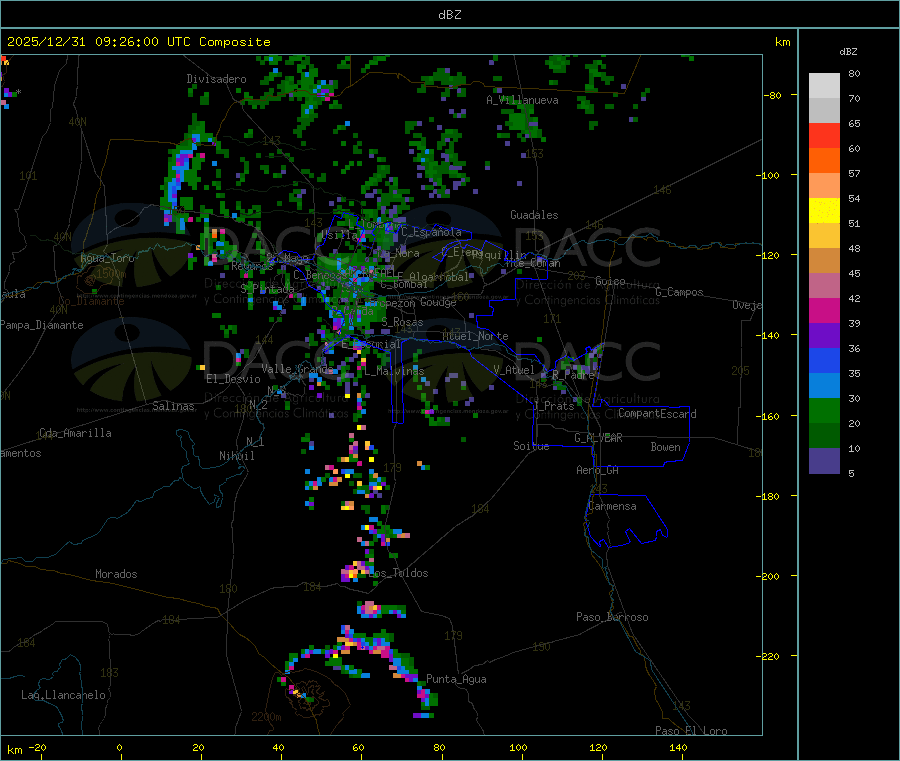Click the Pampa_Diamante place label

(x=42, y=325)
